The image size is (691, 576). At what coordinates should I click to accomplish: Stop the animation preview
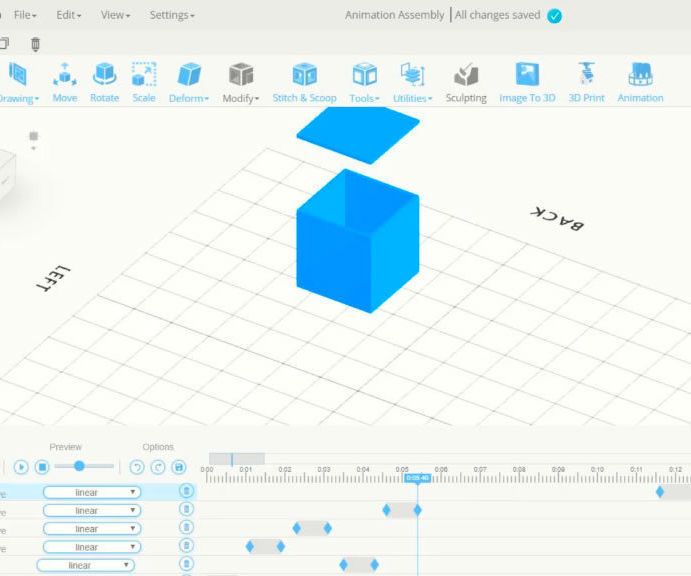pos(42,467)
